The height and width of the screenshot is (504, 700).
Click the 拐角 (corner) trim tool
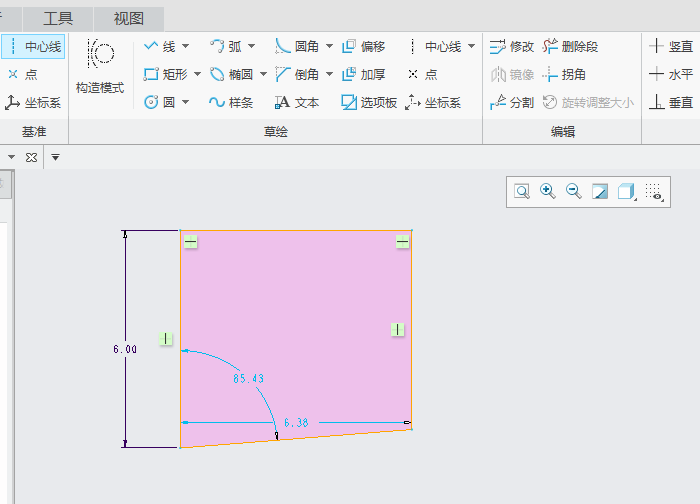(x=564, y=74)
